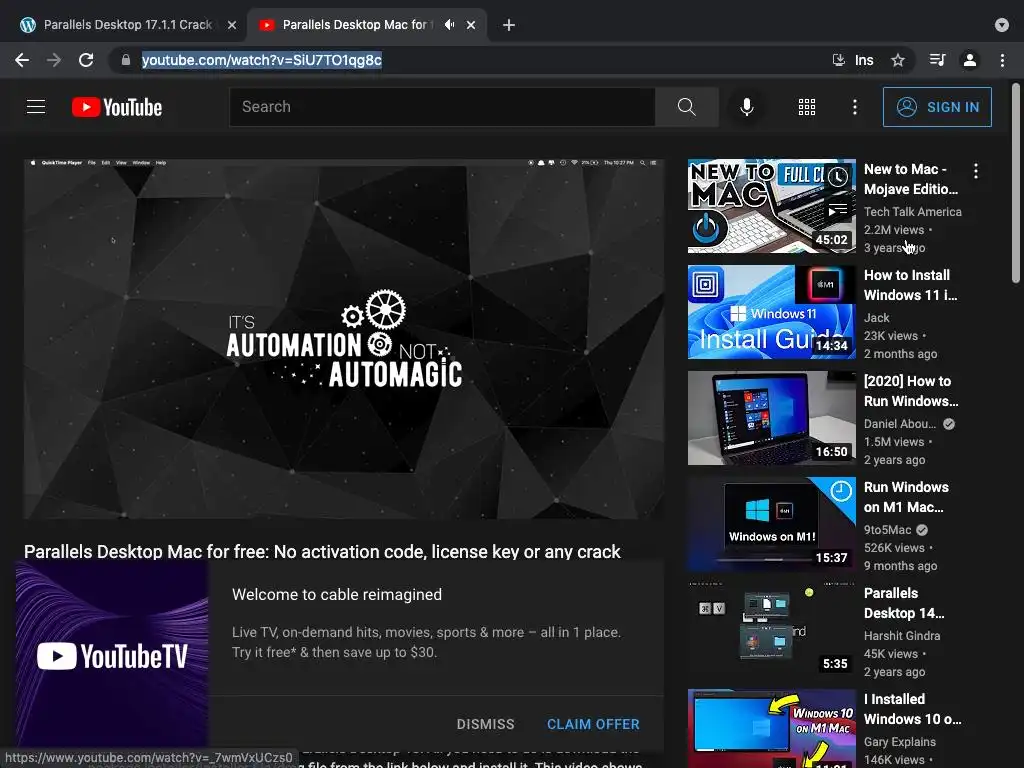Open the 5:35 Parallels Desktop thumbnail

[x=771, y=630]
